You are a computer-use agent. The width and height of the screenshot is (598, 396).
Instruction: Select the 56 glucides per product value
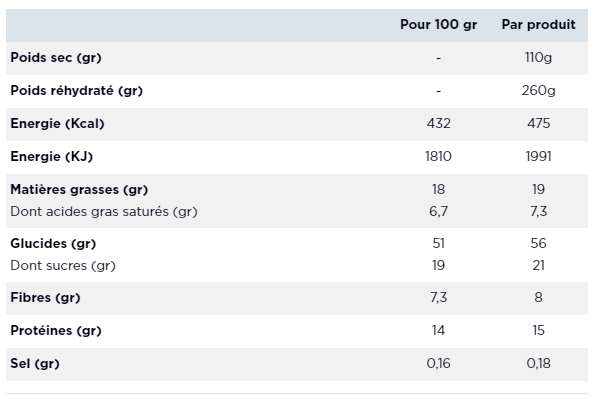[x=538, y=244]
